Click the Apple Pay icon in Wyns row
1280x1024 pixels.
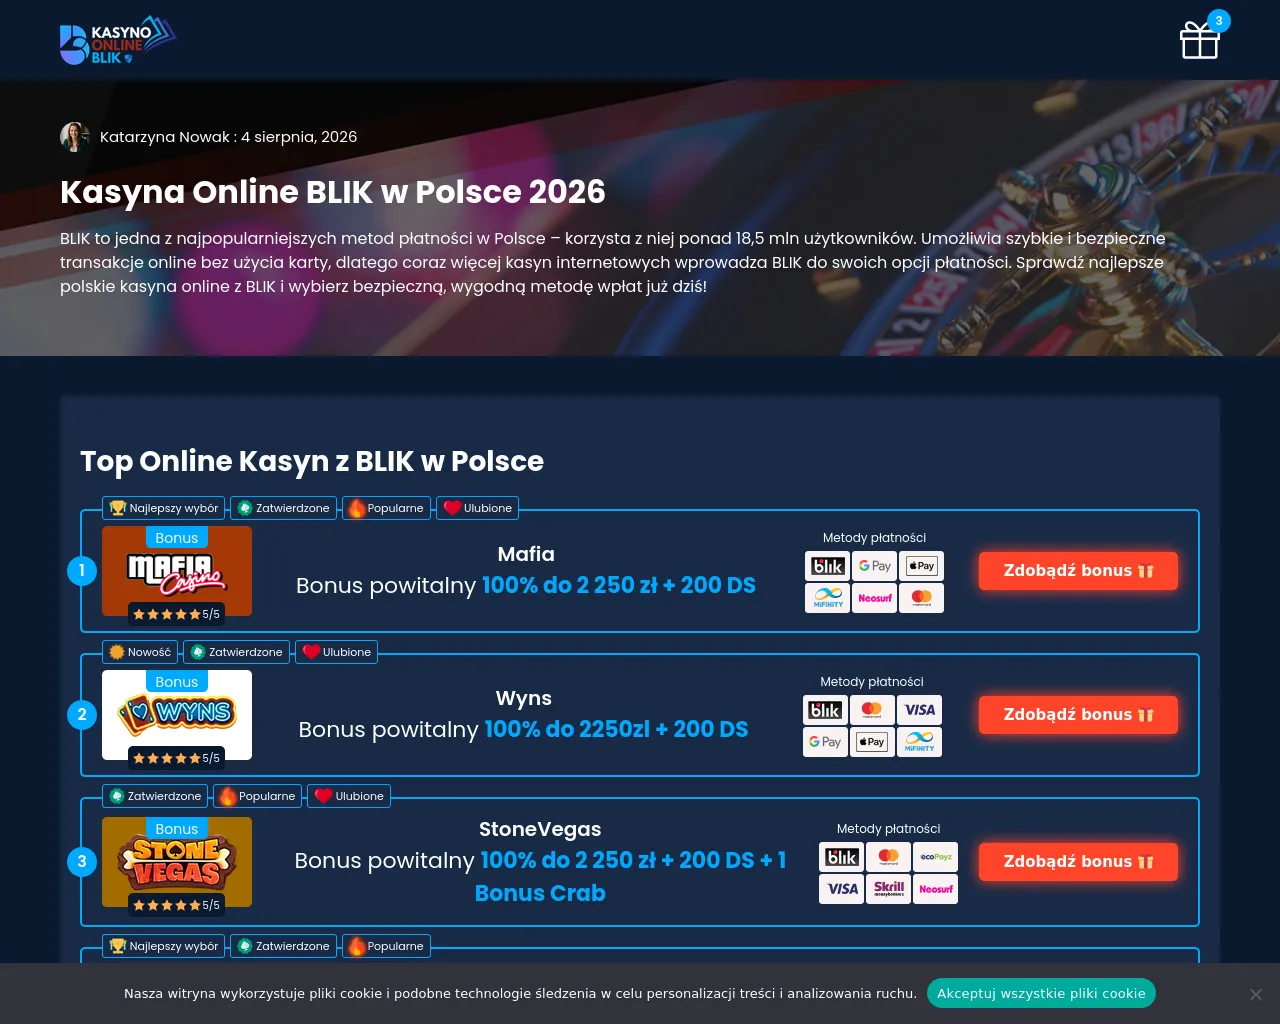pos(872,742)
